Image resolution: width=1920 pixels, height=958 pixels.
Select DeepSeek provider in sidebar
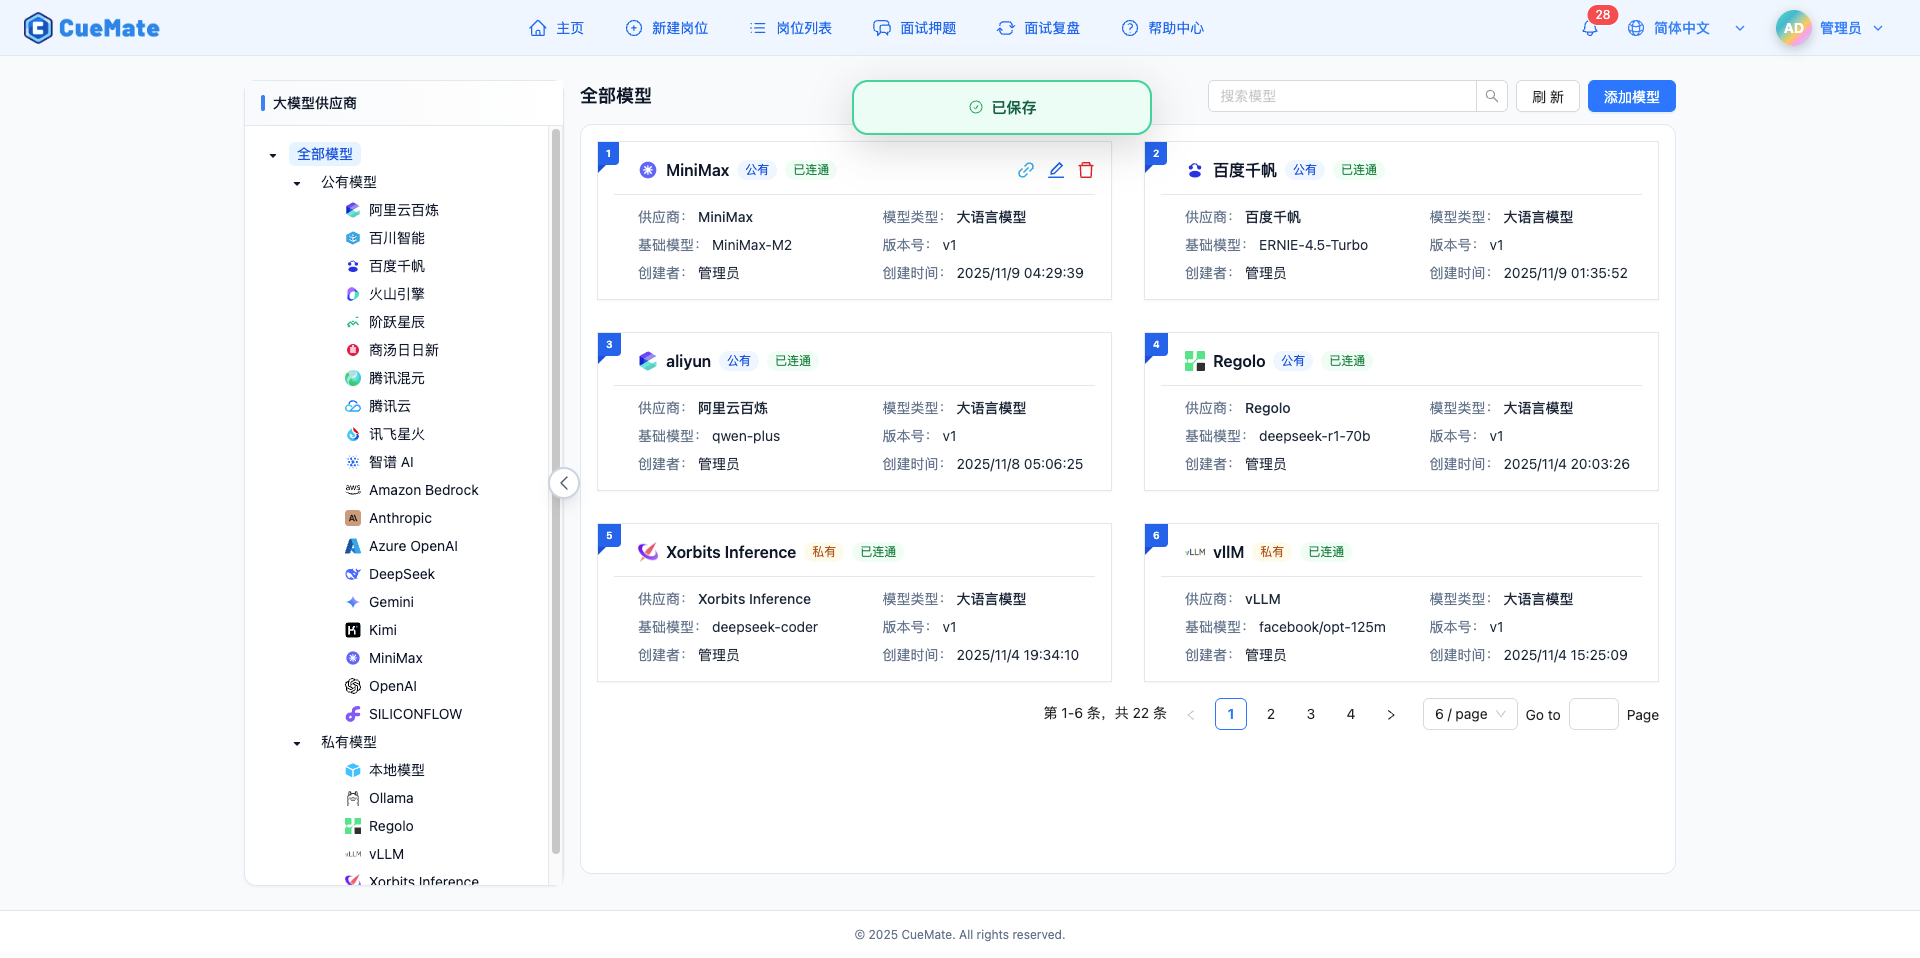pos(401,573)
